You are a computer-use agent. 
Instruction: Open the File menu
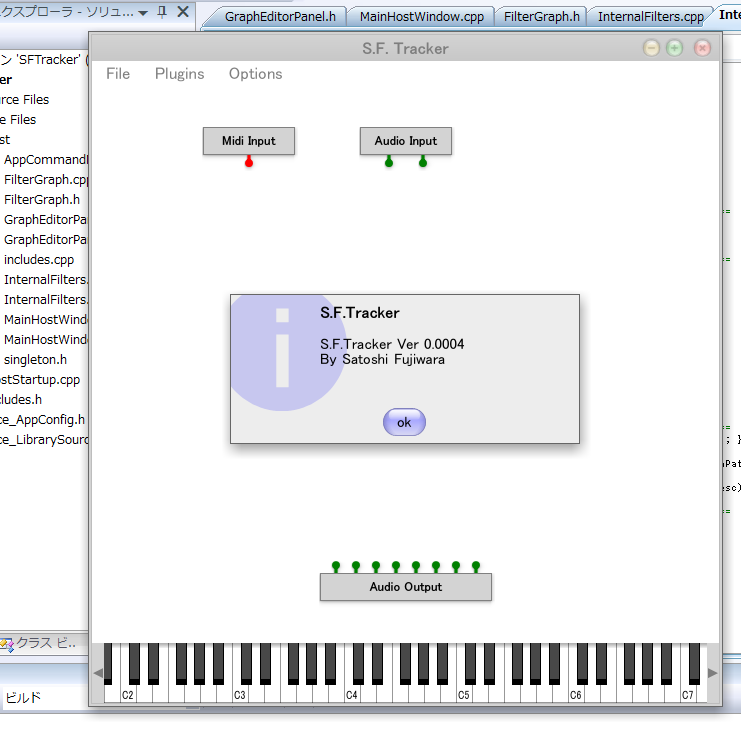(118, 74)
